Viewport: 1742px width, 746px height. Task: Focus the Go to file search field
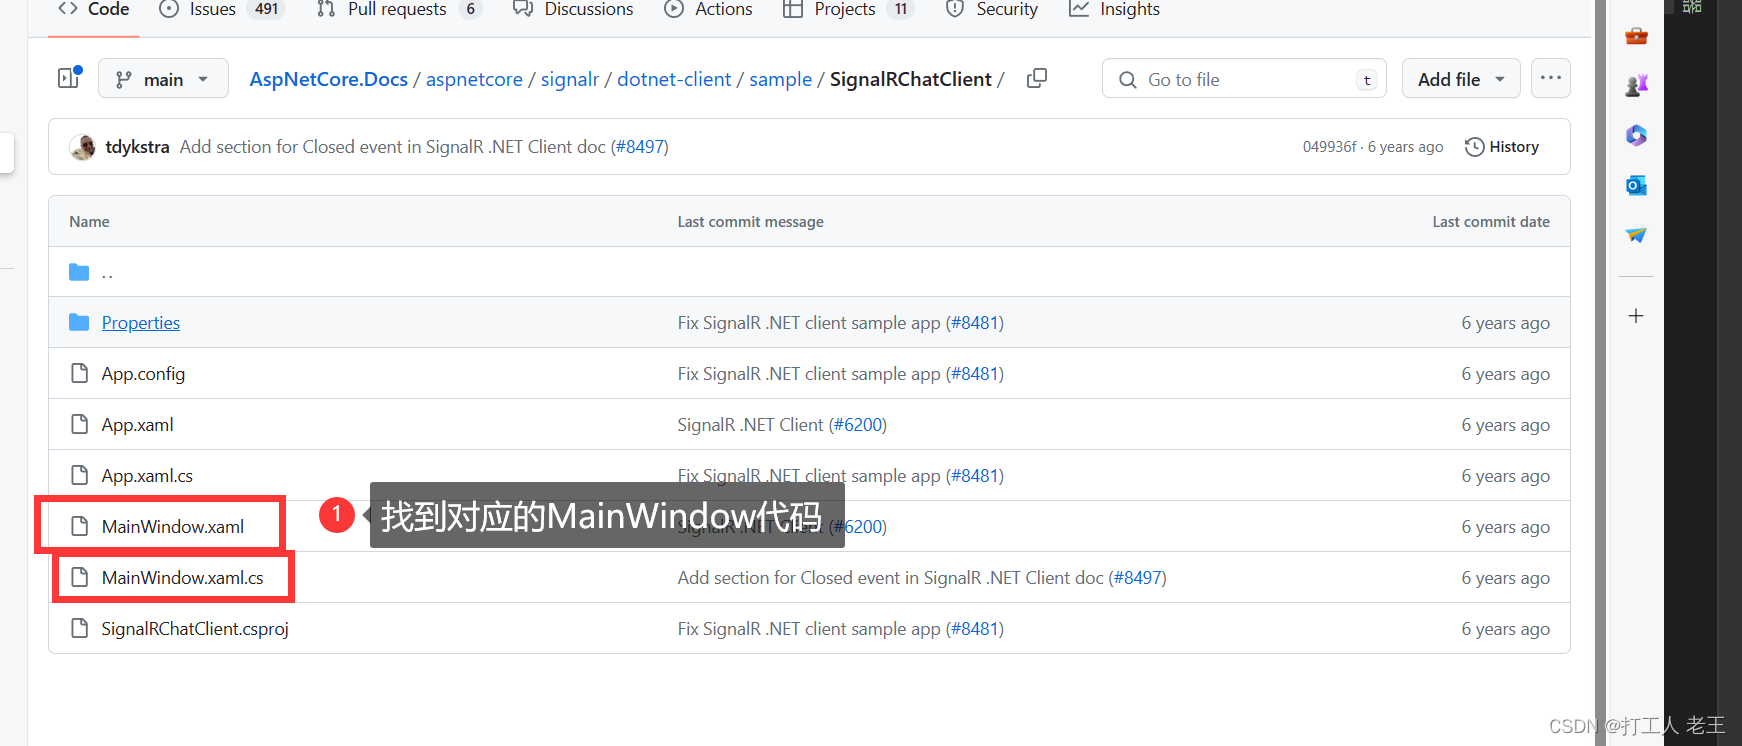[1244, 79]
